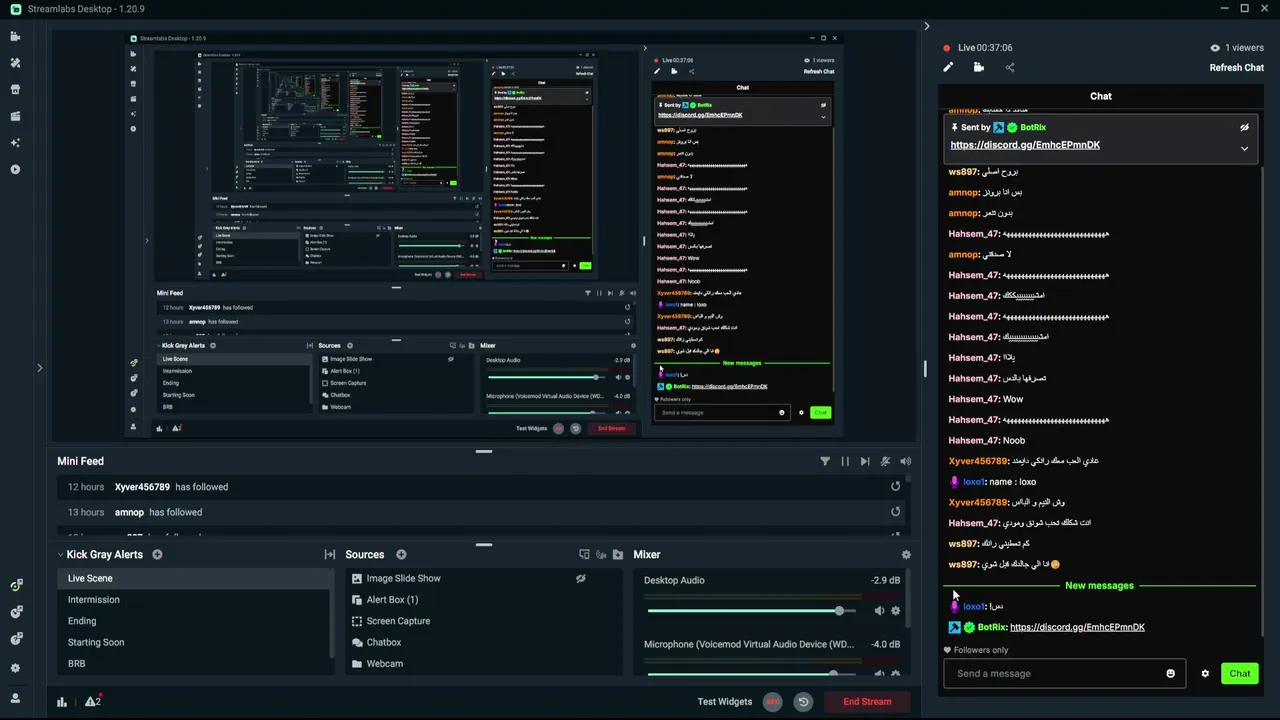Open the source dual-output display icon
Screen dimensions: 1280x720
[584, 554]
